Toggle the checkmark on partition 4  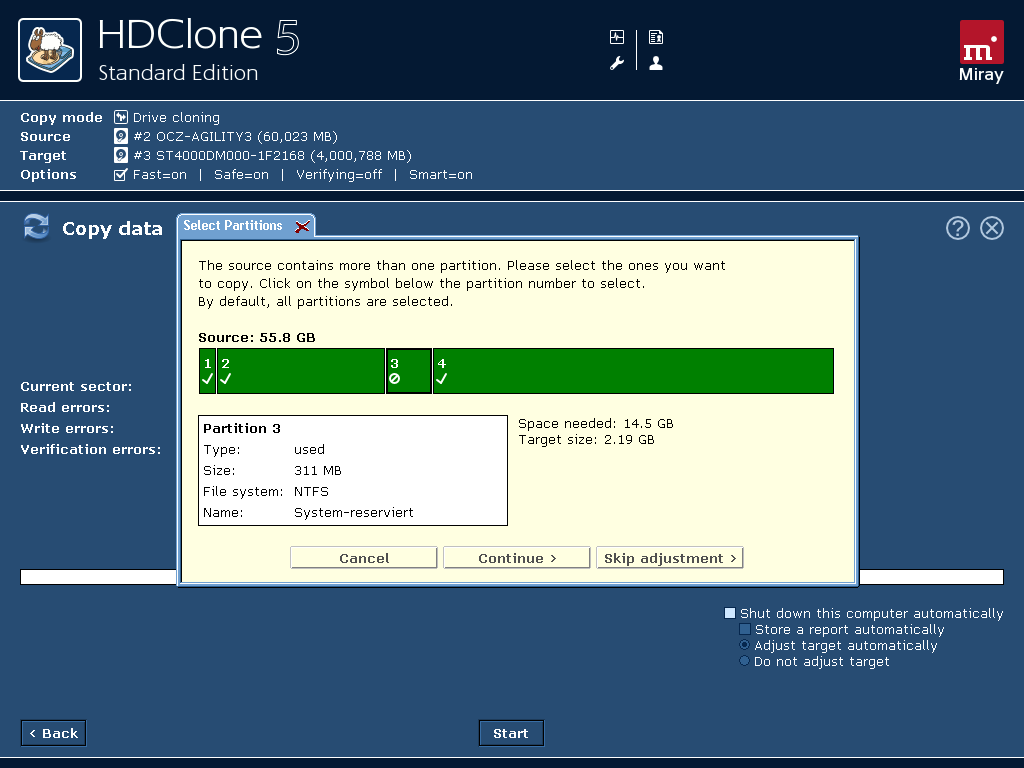441,379
